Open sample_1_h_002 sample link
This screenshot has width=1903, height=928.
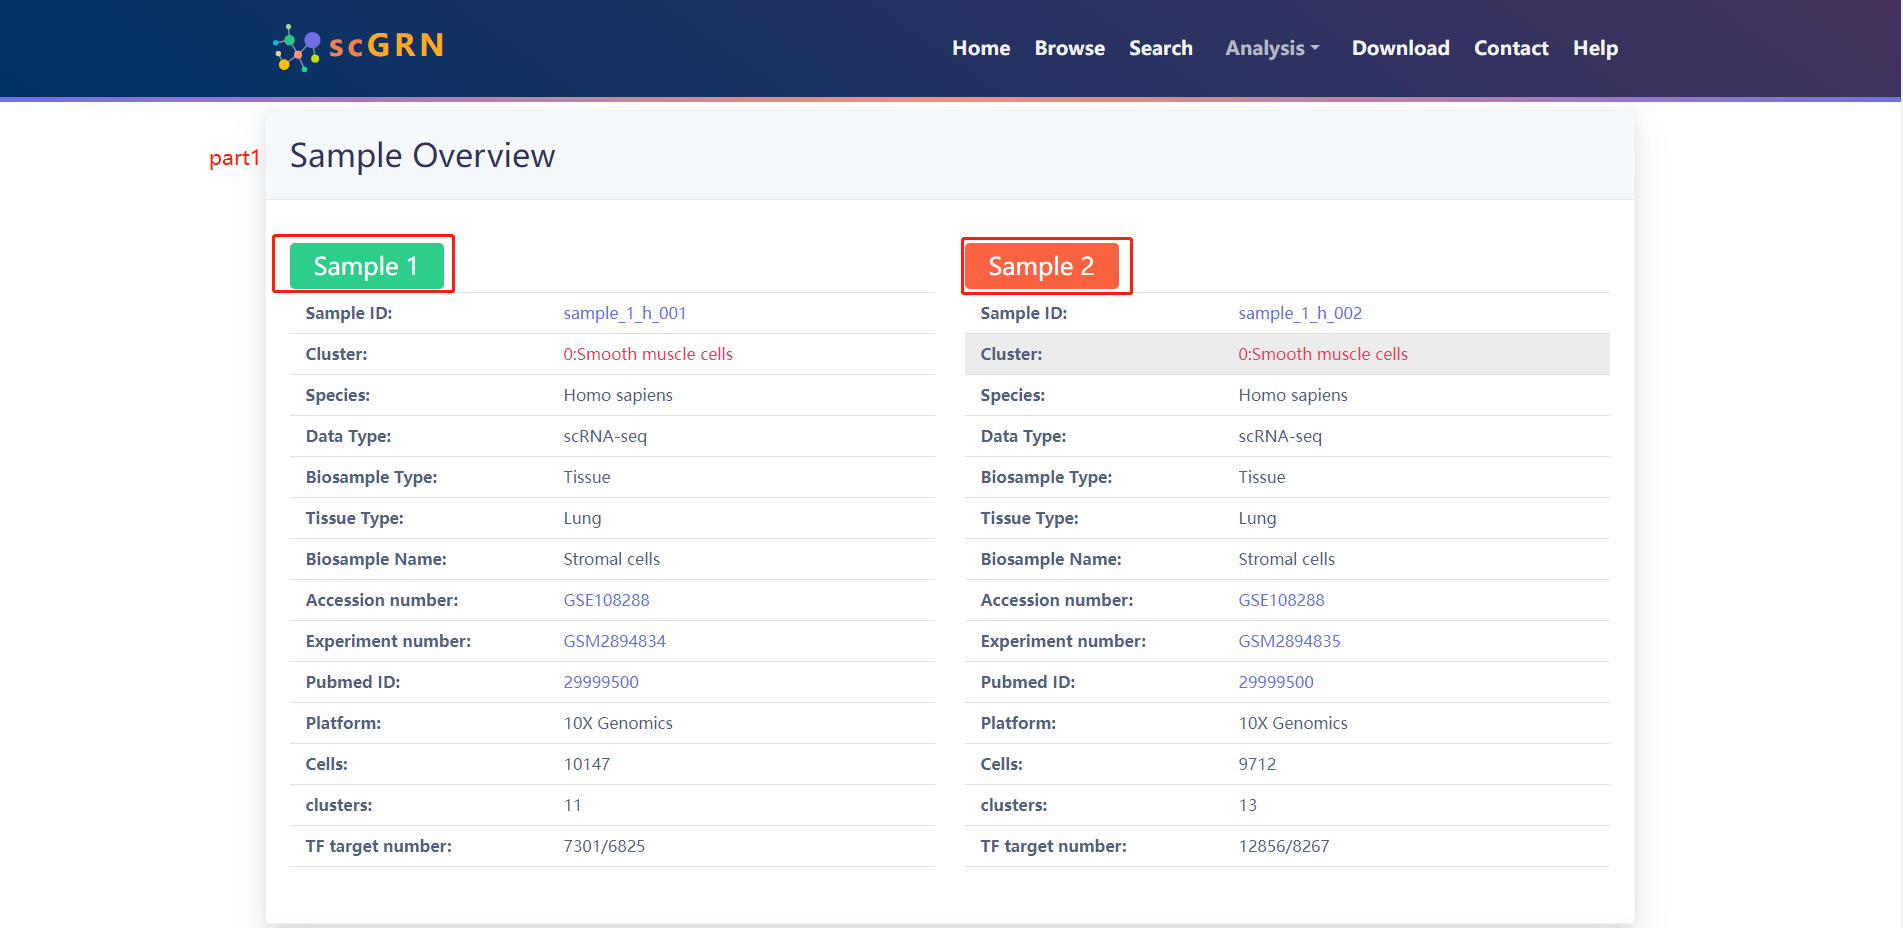(x=1299, y=313)
